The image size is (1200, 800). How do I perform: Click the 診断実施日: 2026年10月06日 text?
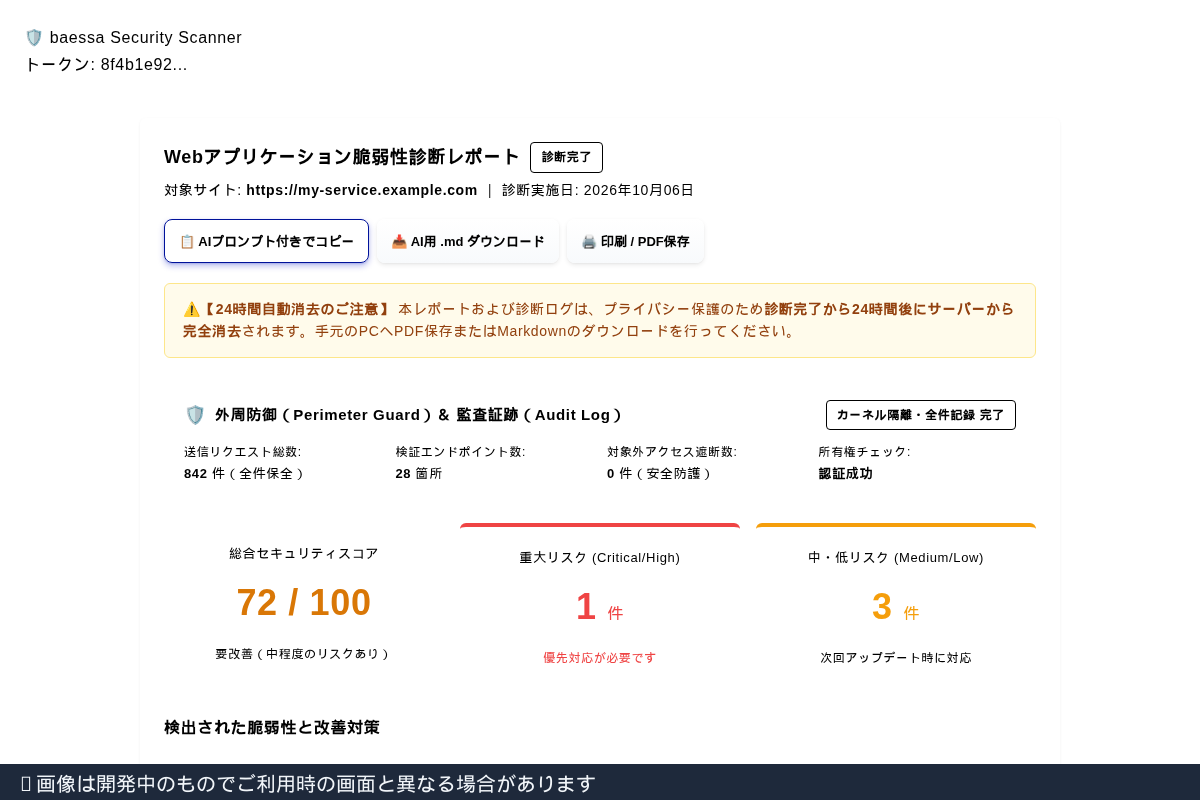(598, 190)
